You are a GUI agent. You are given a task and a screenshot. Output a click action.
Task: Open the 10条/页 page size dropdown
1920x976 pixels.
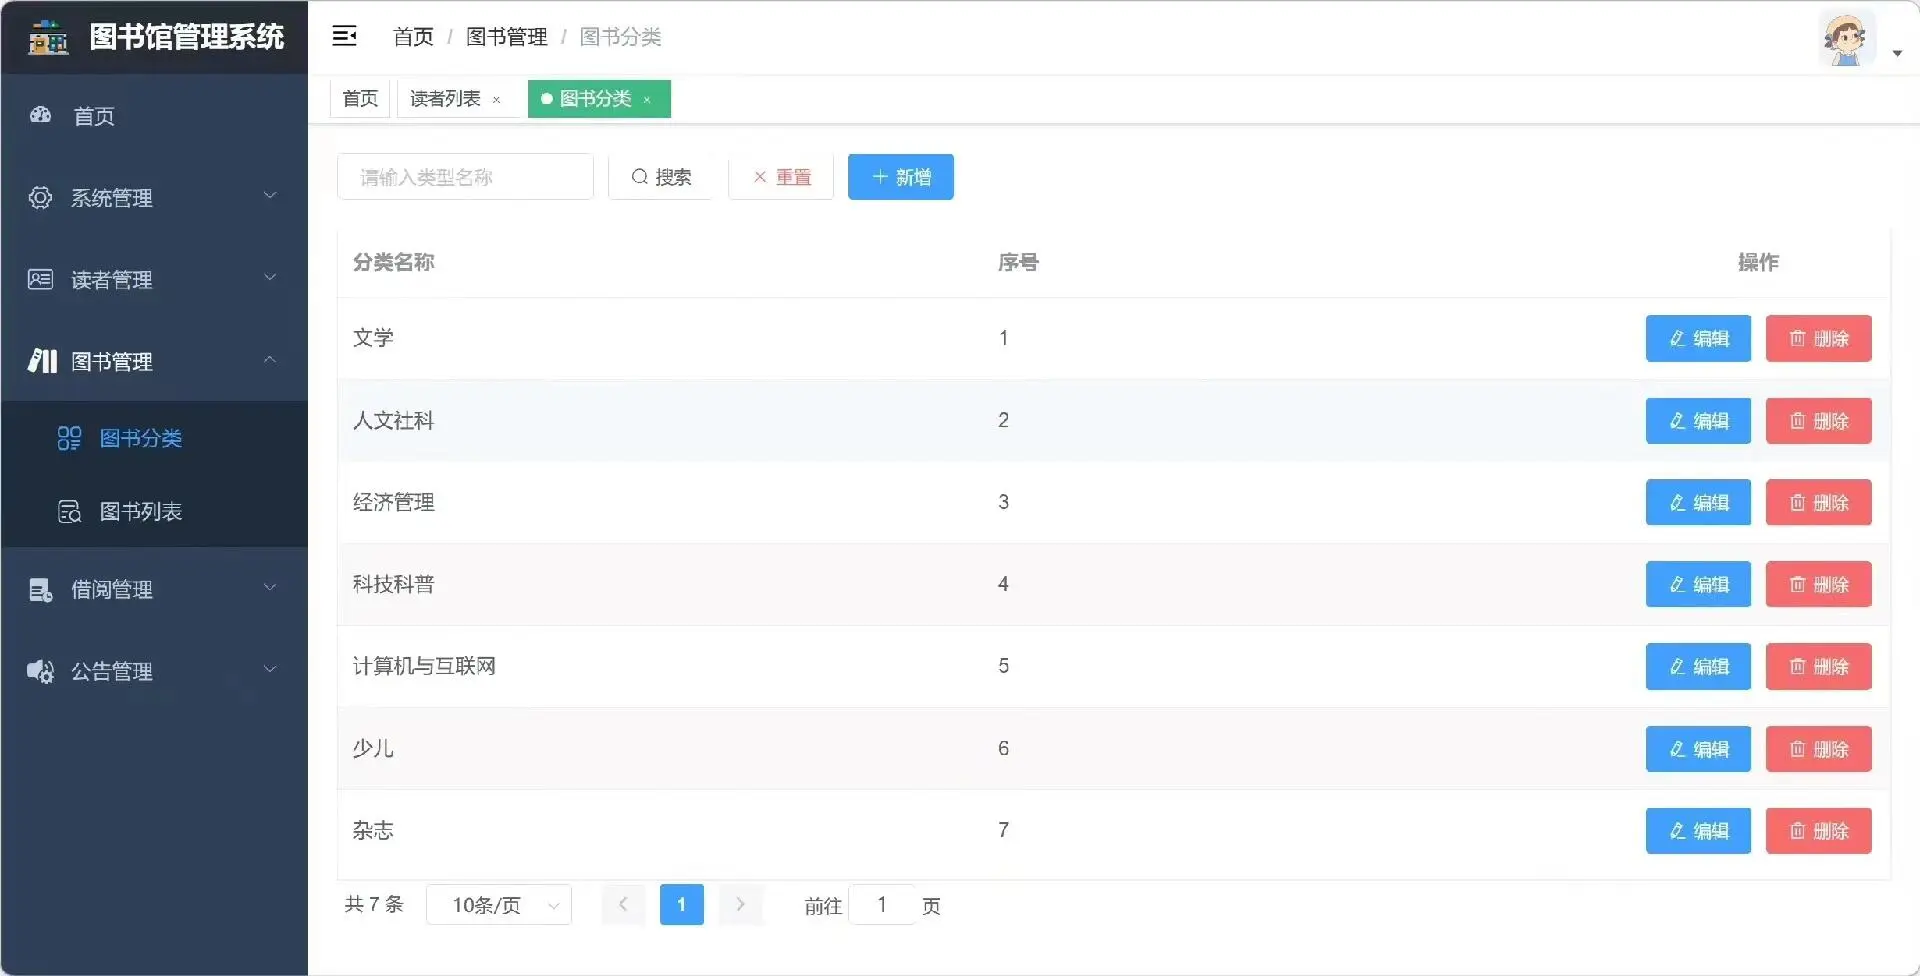click(x=499, y=904)
